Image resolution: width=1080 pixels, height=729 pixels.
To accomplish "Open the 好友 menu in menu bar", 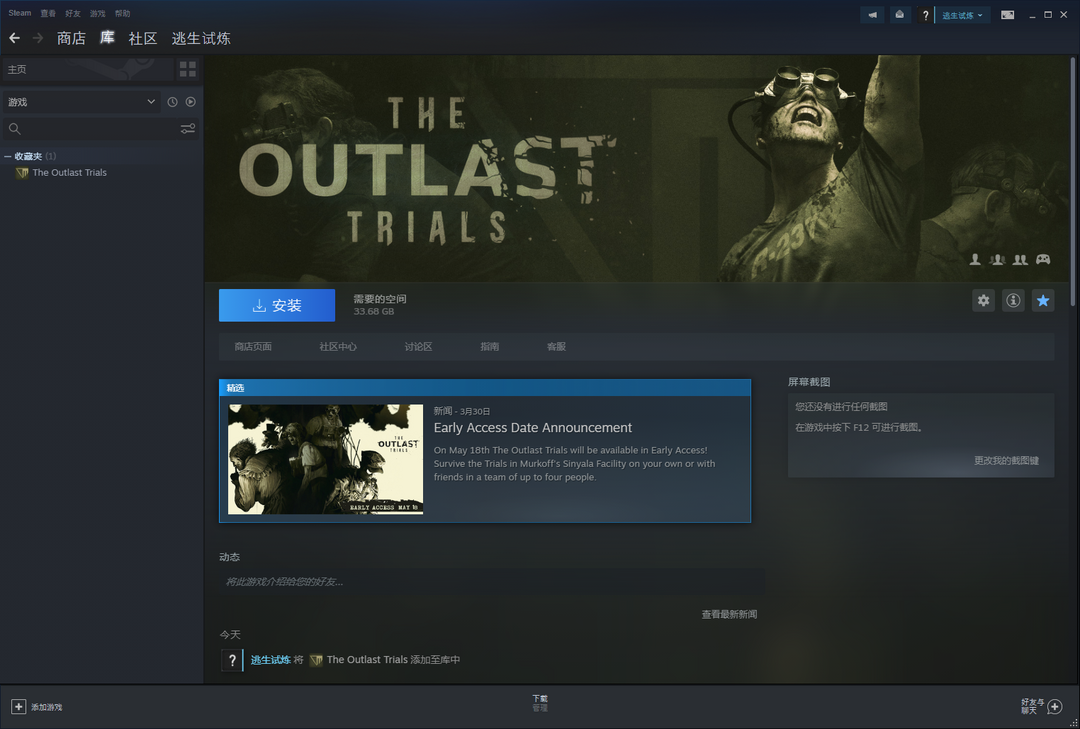I will pos(73,14).
